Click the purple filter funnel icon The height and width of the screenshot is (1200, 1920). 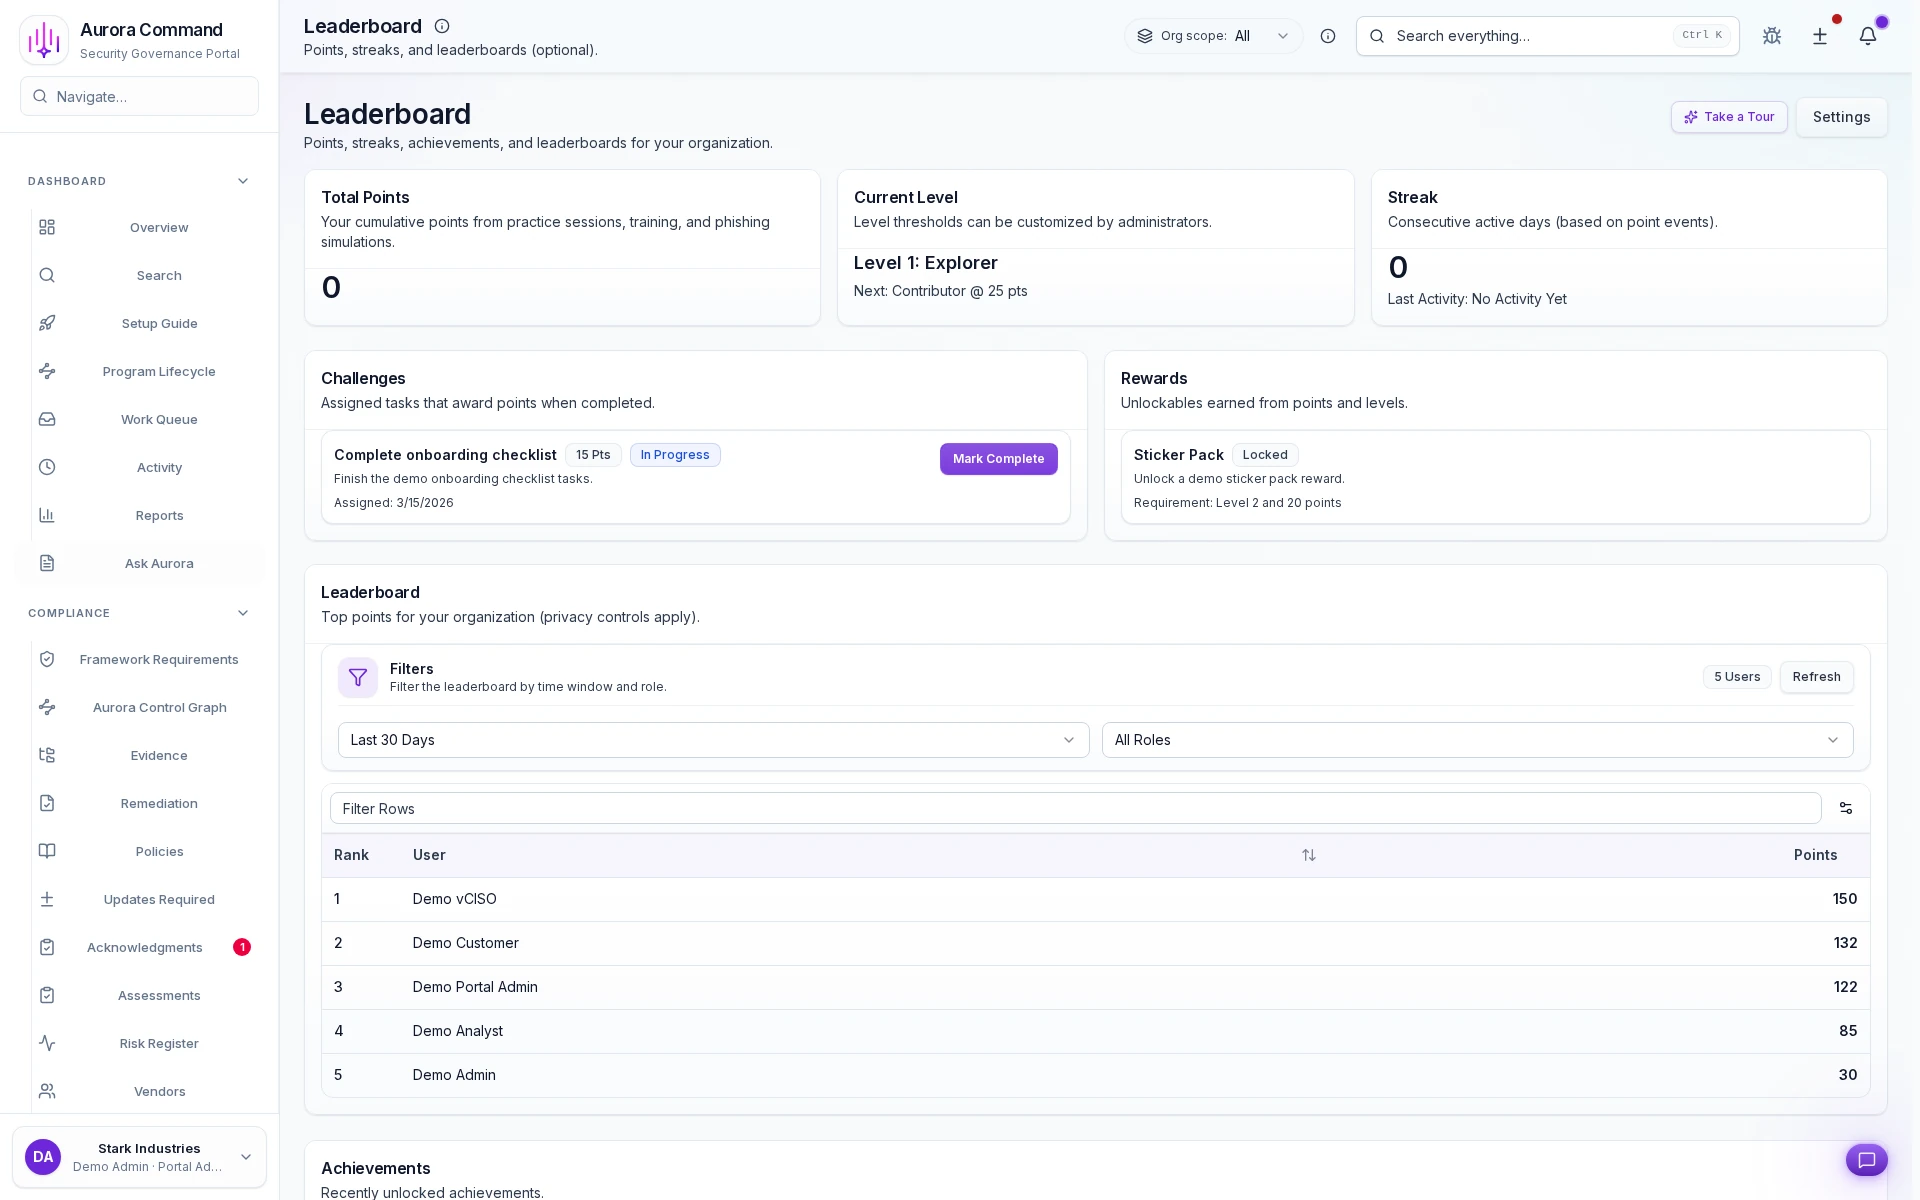[x=358, y=677]
